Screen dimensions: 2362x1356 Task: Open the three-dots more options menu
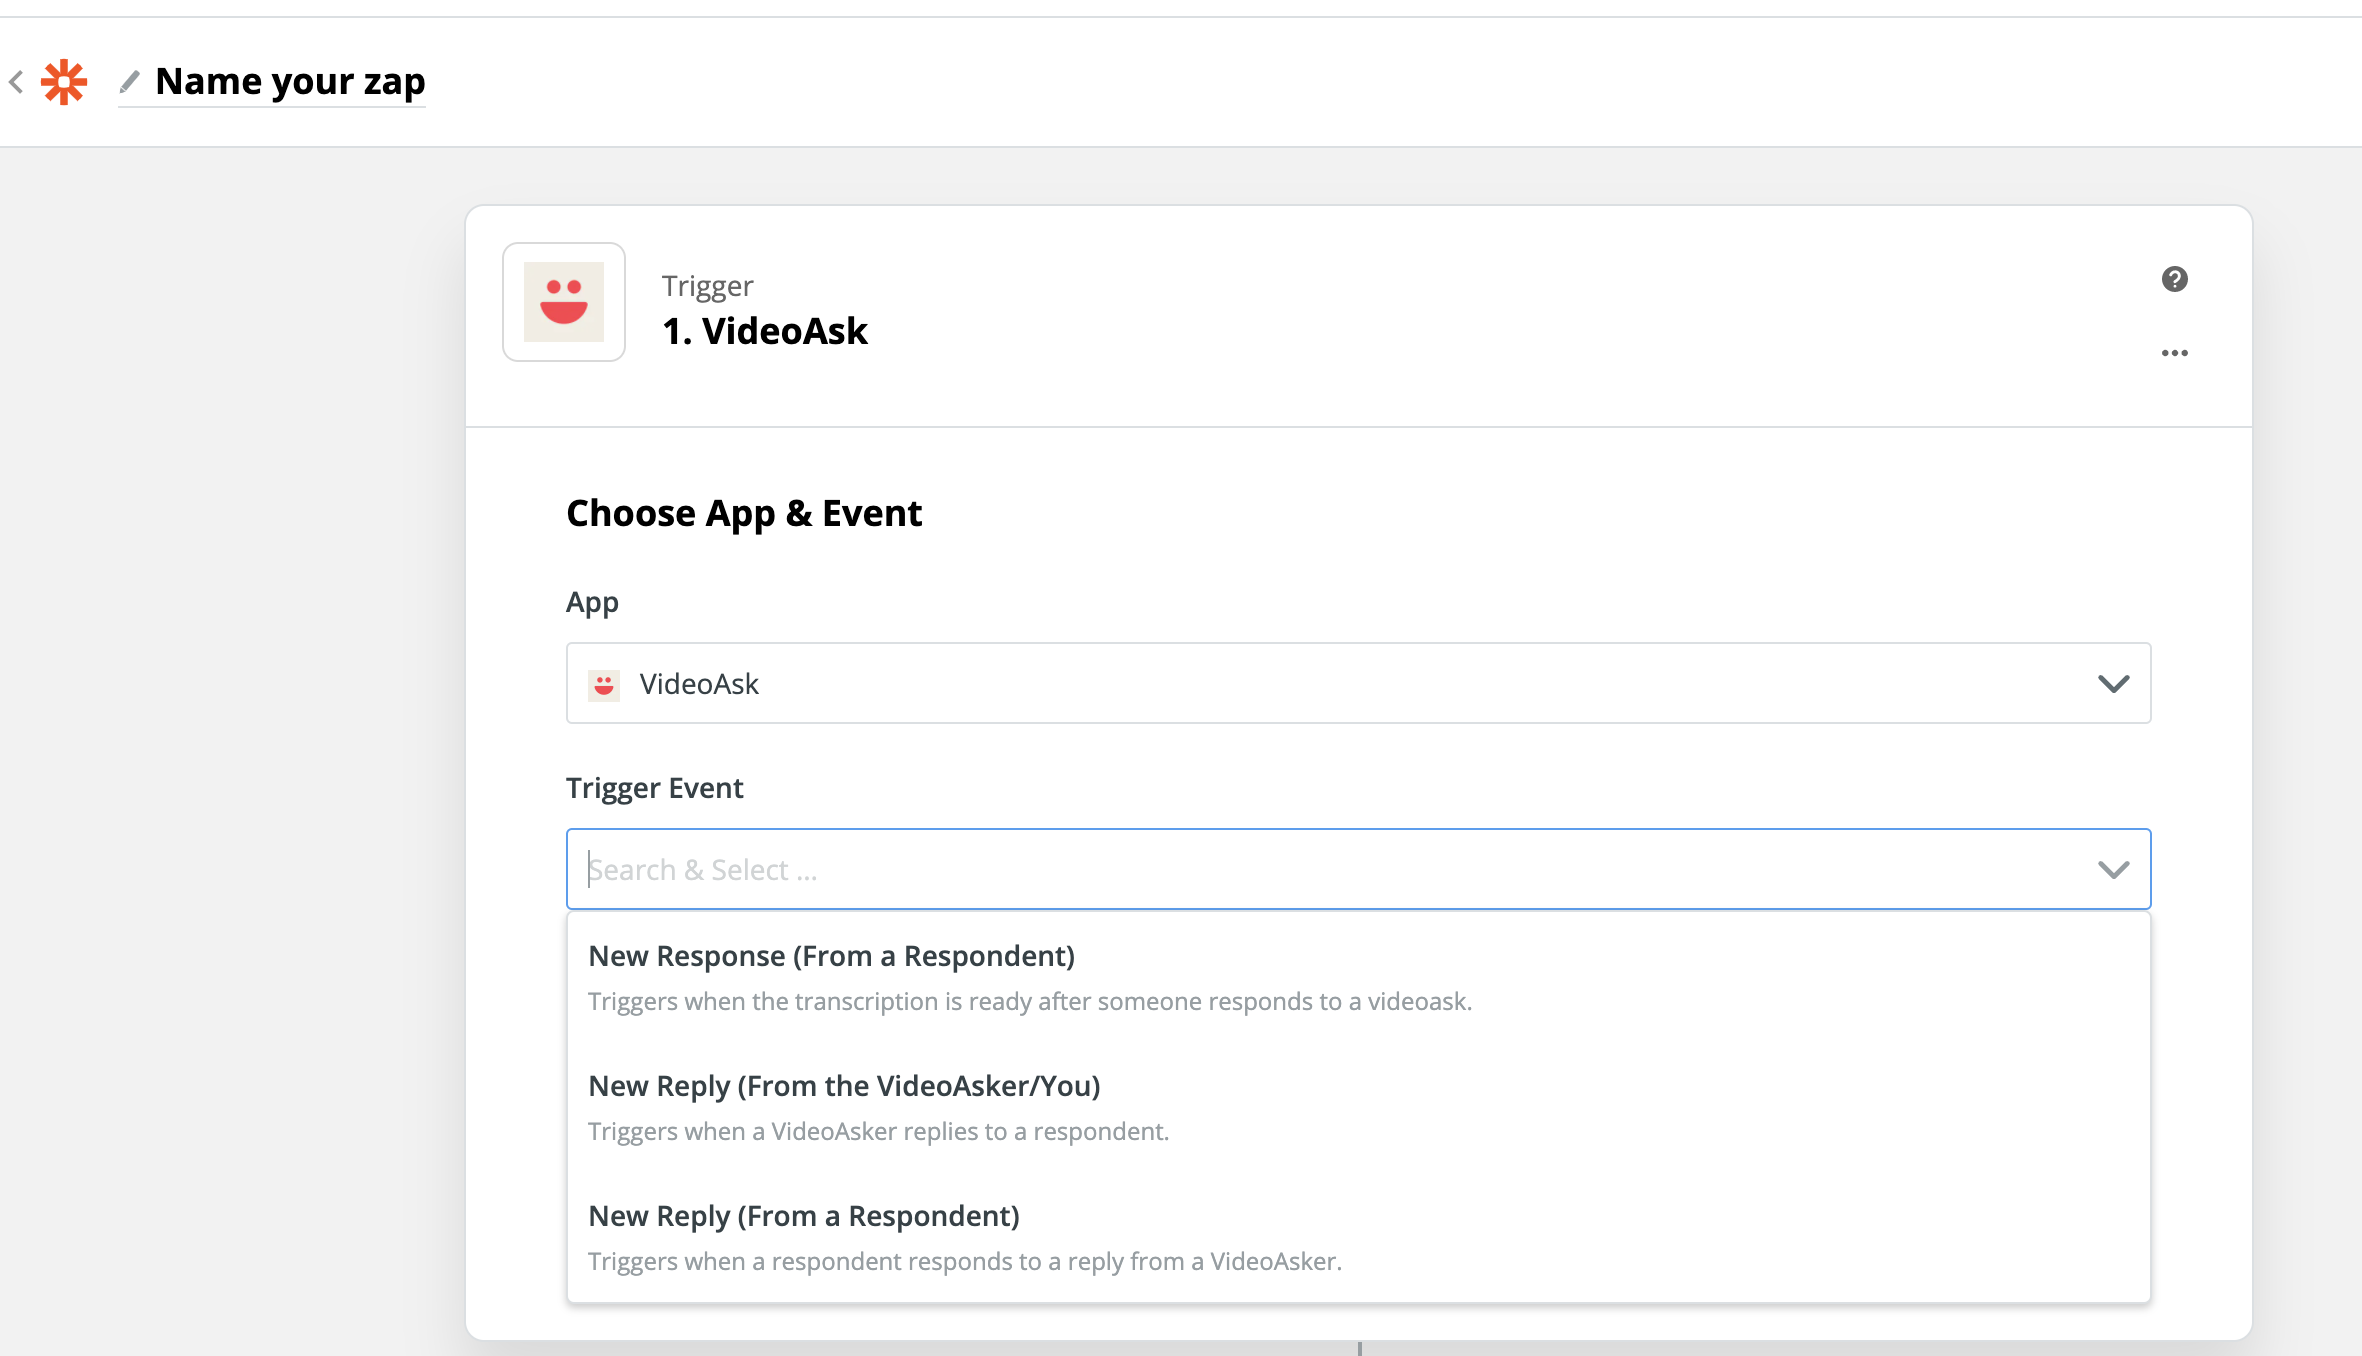[x=2174, y=353]
